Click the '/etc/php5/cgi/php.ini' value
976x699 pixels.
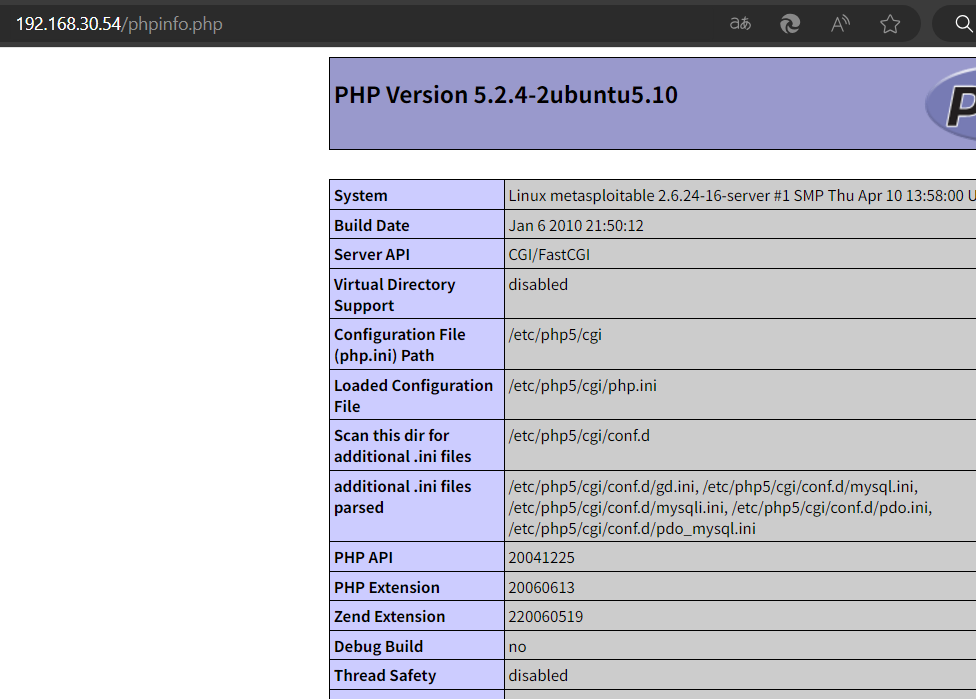pyautogui.click(x=582, y=385)
